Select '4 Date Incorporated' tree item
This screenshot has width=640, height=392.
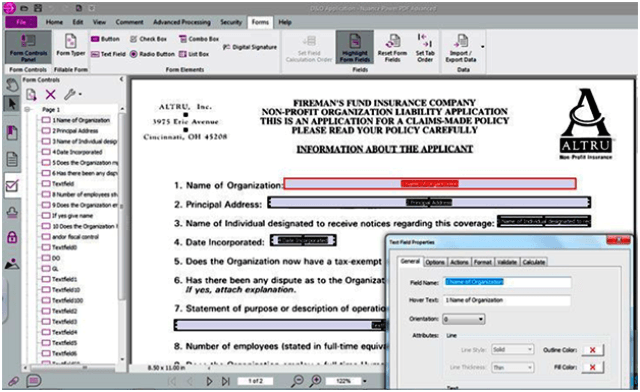coord(72,152)
